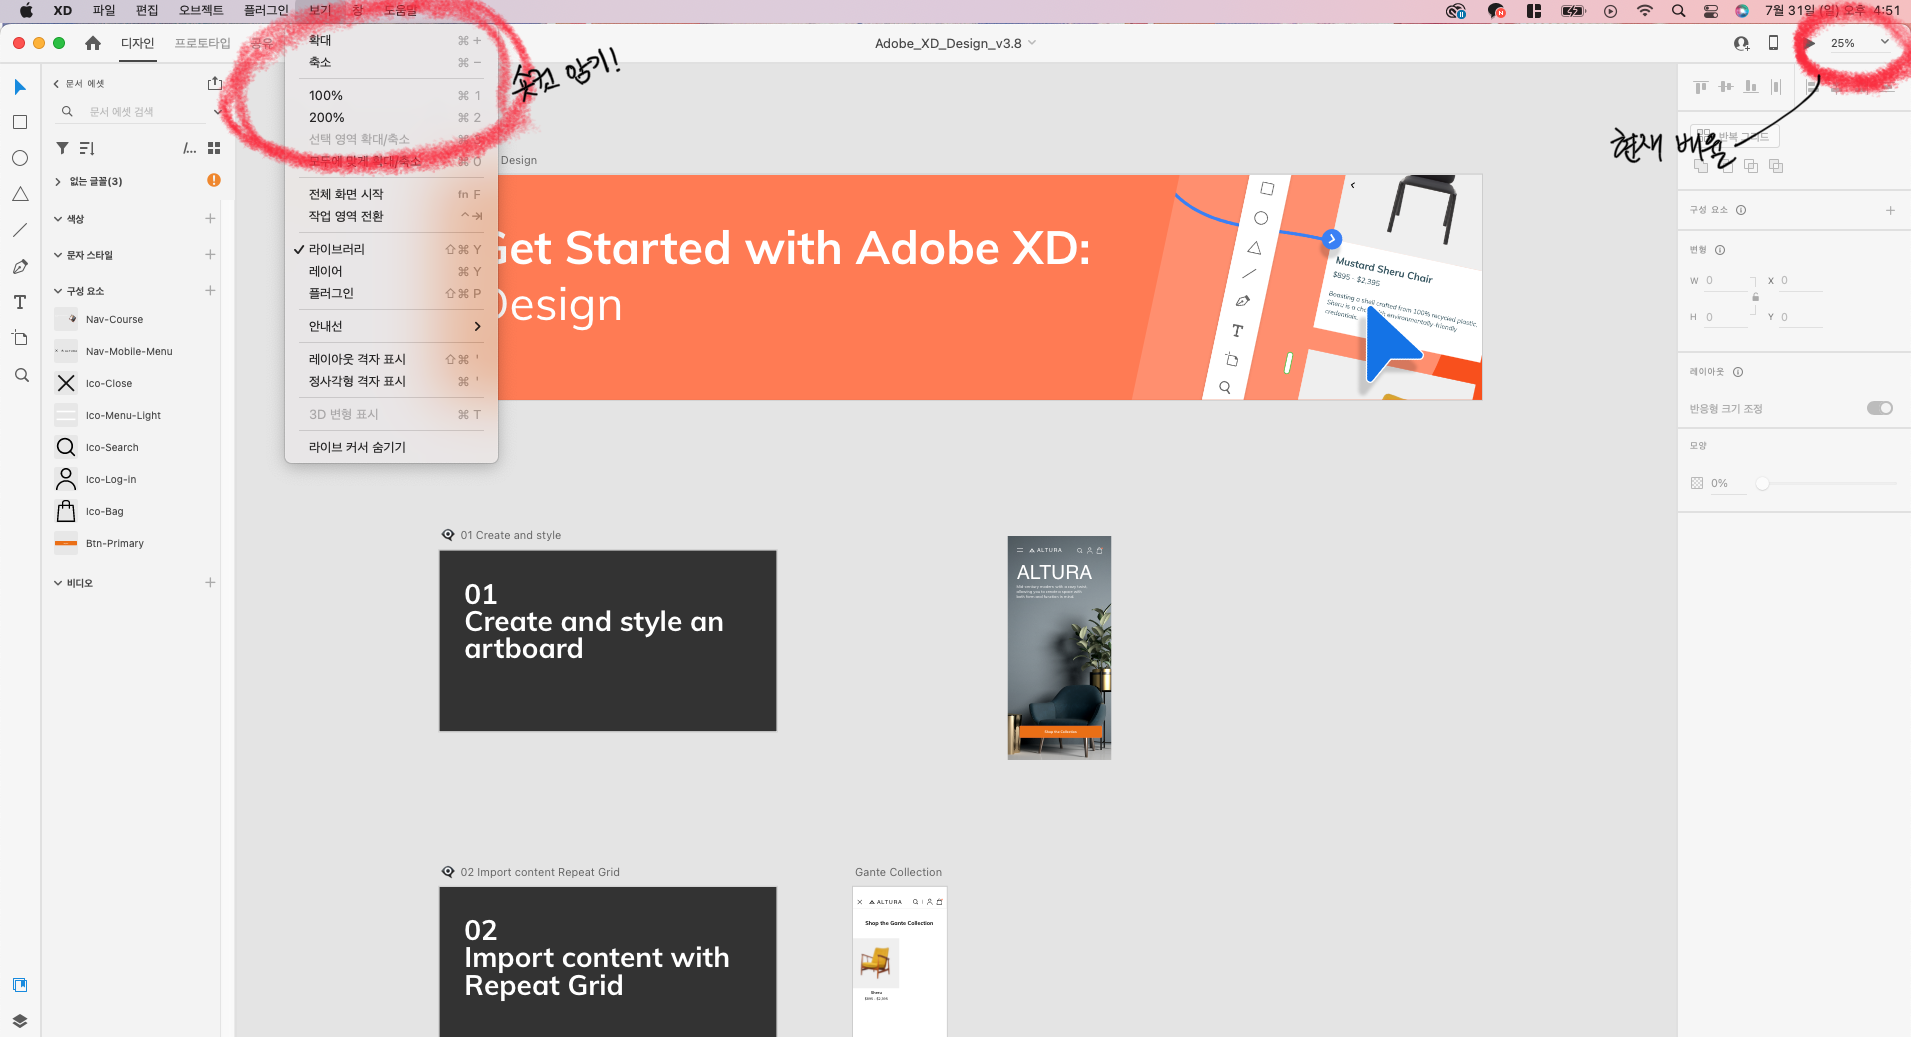Go back from 문서 에셋 panel

click(x=56, y=84)
